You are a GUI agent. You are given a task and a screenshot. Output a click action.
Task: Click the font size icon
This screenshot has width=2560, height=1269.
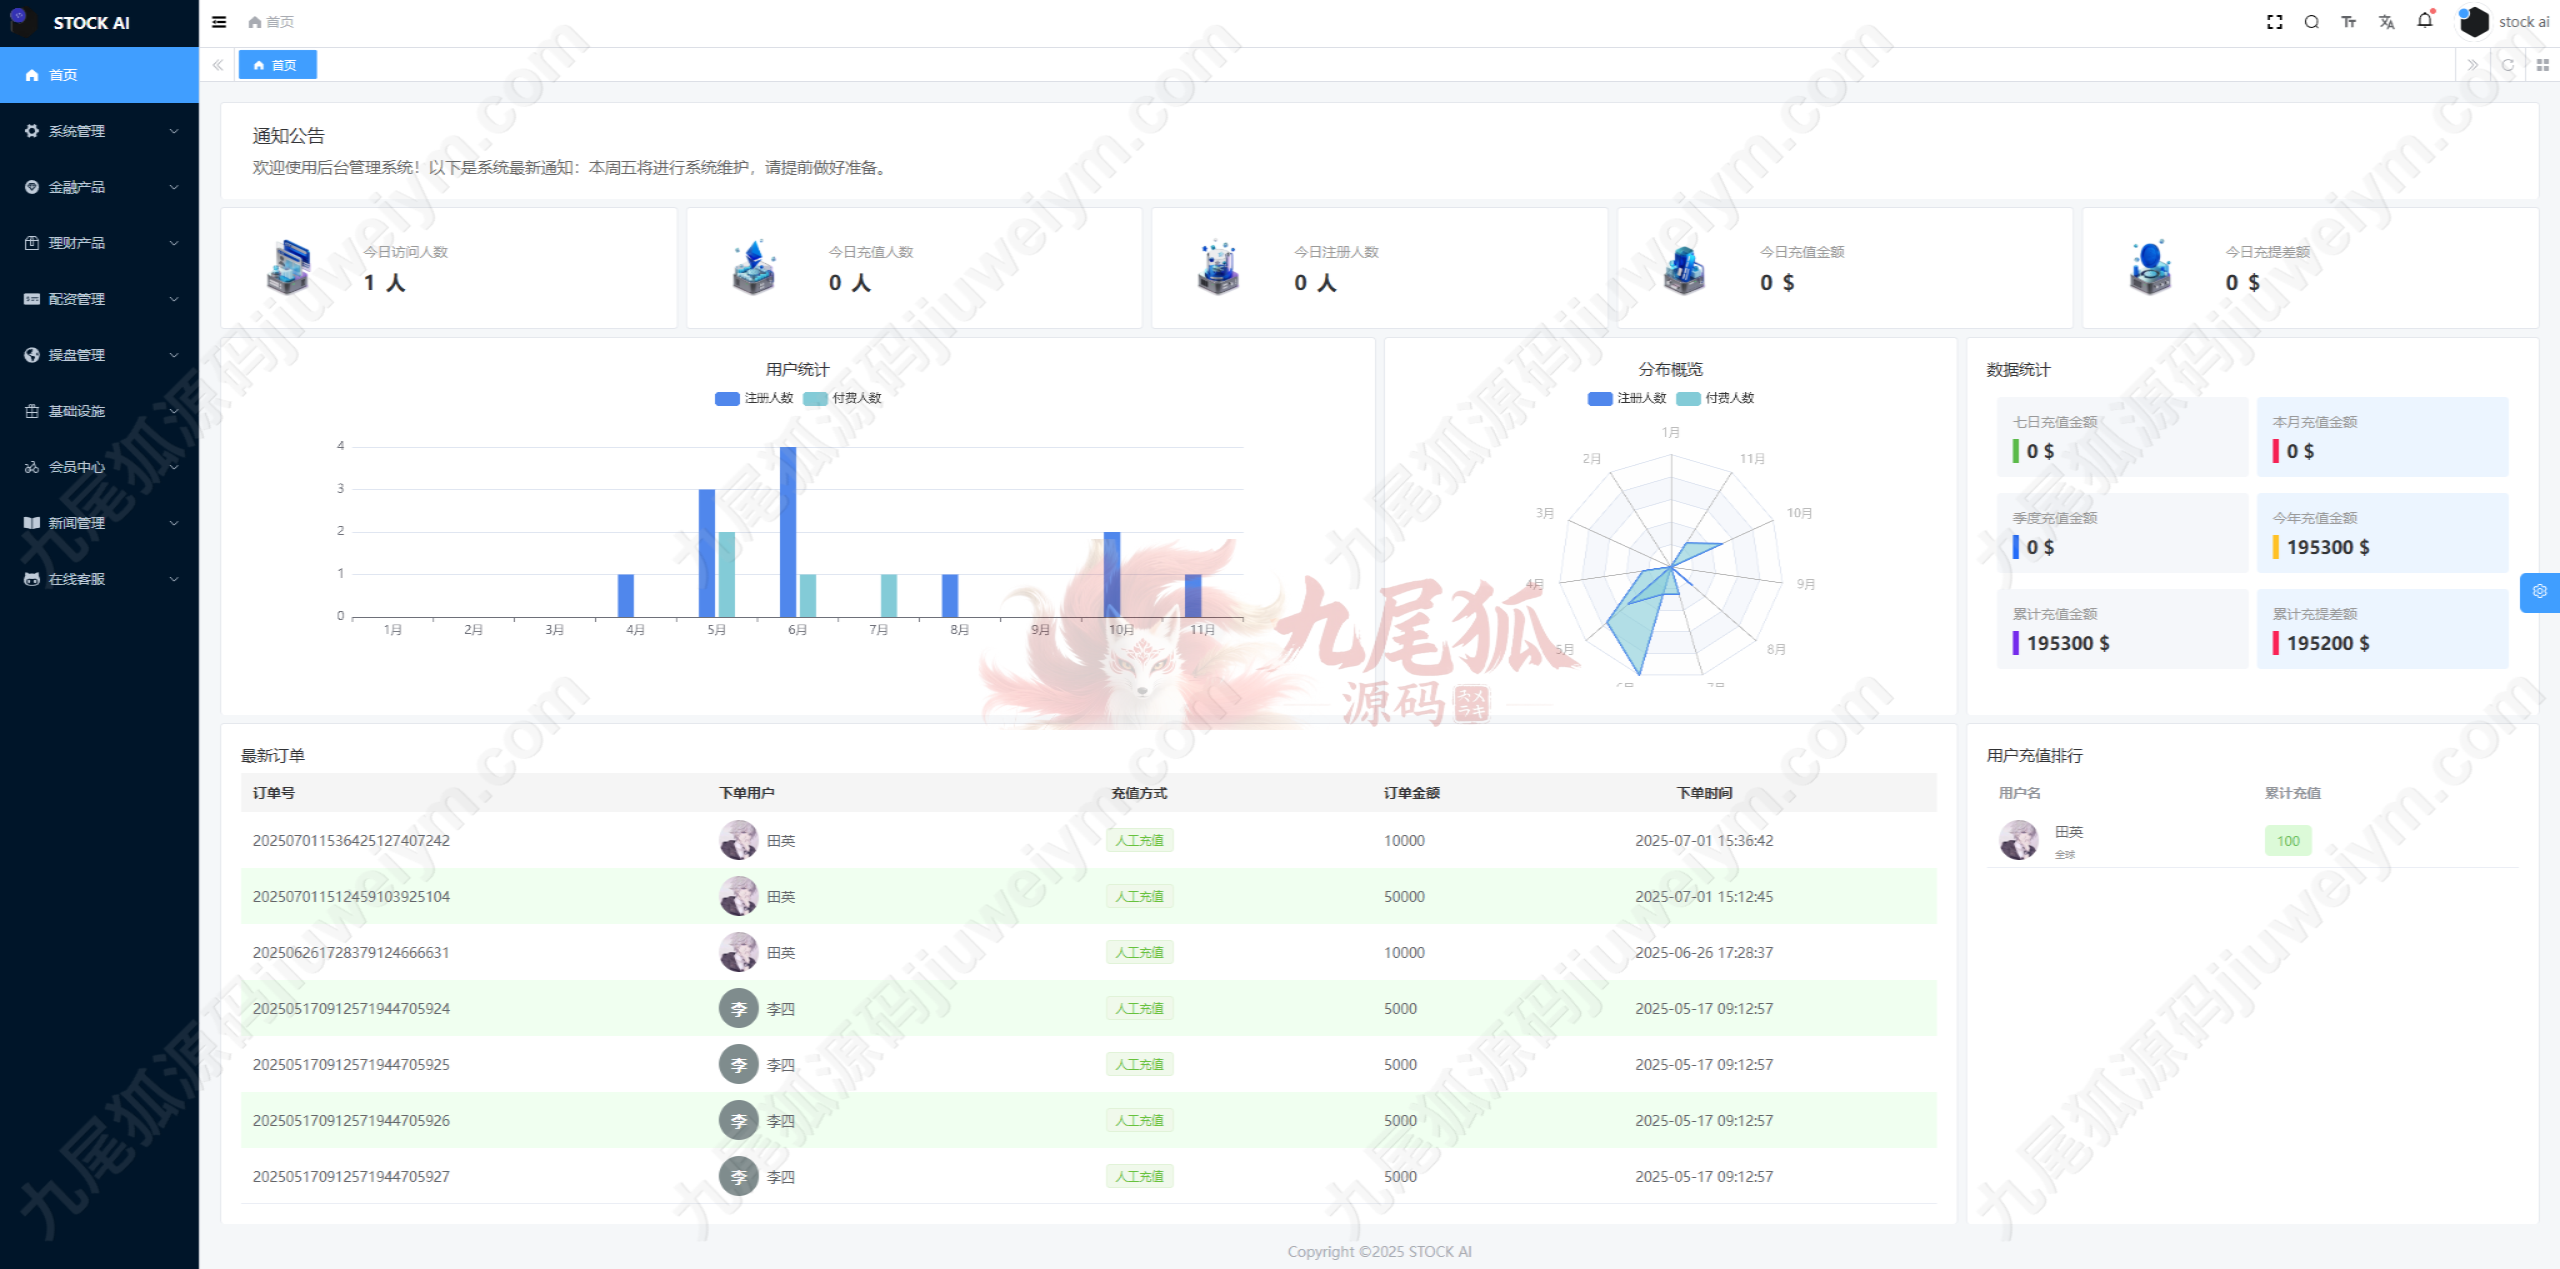coord(2349,22)
